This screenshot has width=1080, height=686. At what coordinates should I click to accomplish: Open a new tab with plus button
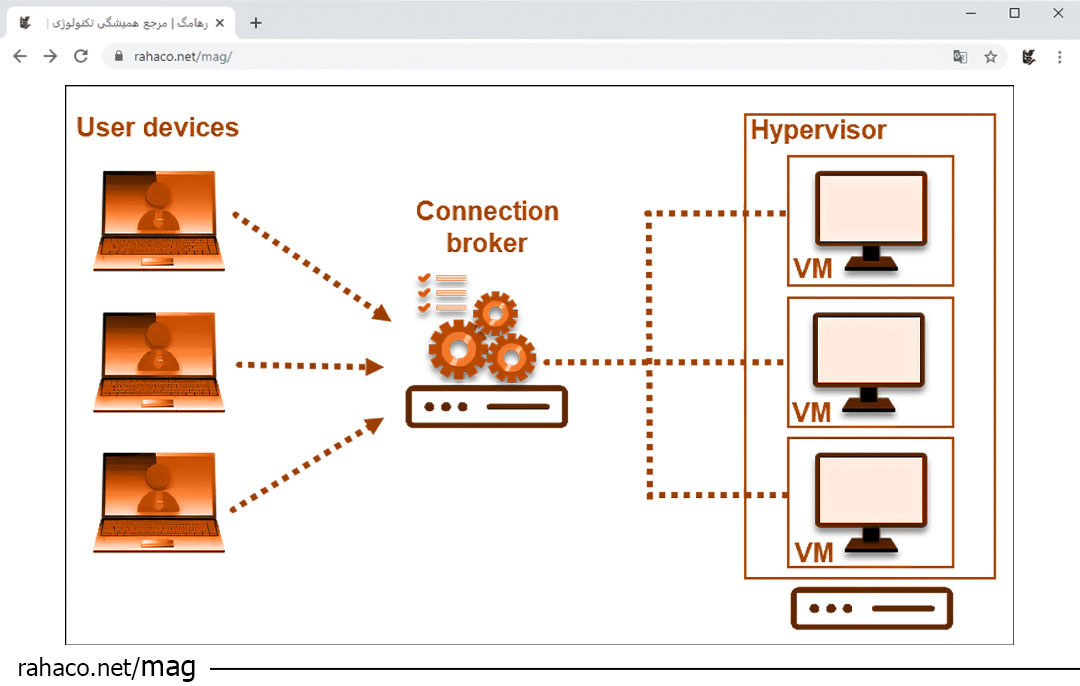pos(256,23)
